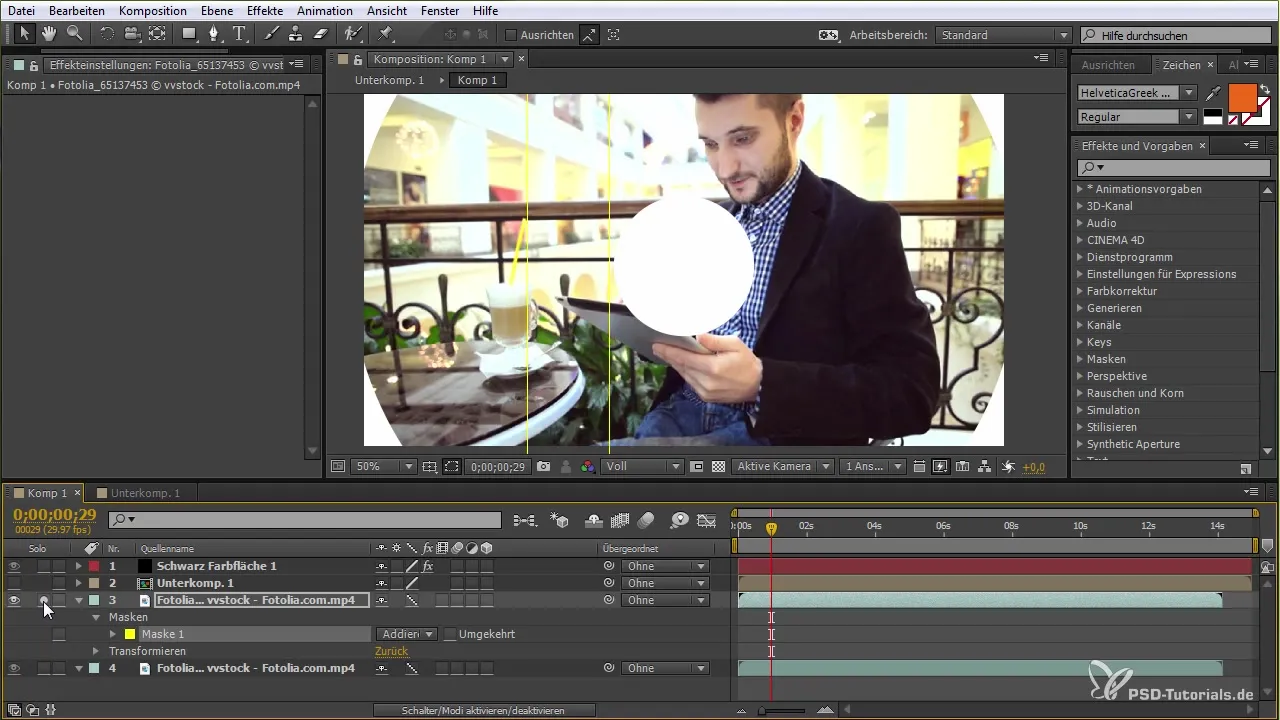The image size is (1280, 720).
Task: Open the Voll resolution dropdown
Action: coord(643,466)
